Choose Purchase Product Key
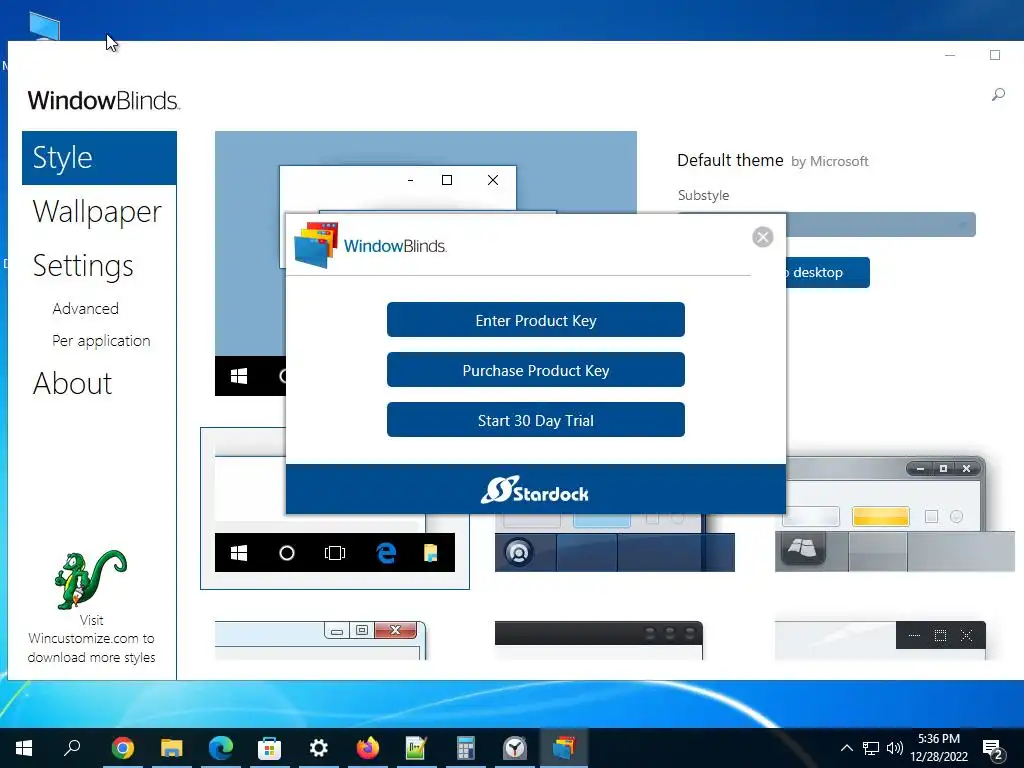This screenshot has height=768, width=1024. point(536,370)
